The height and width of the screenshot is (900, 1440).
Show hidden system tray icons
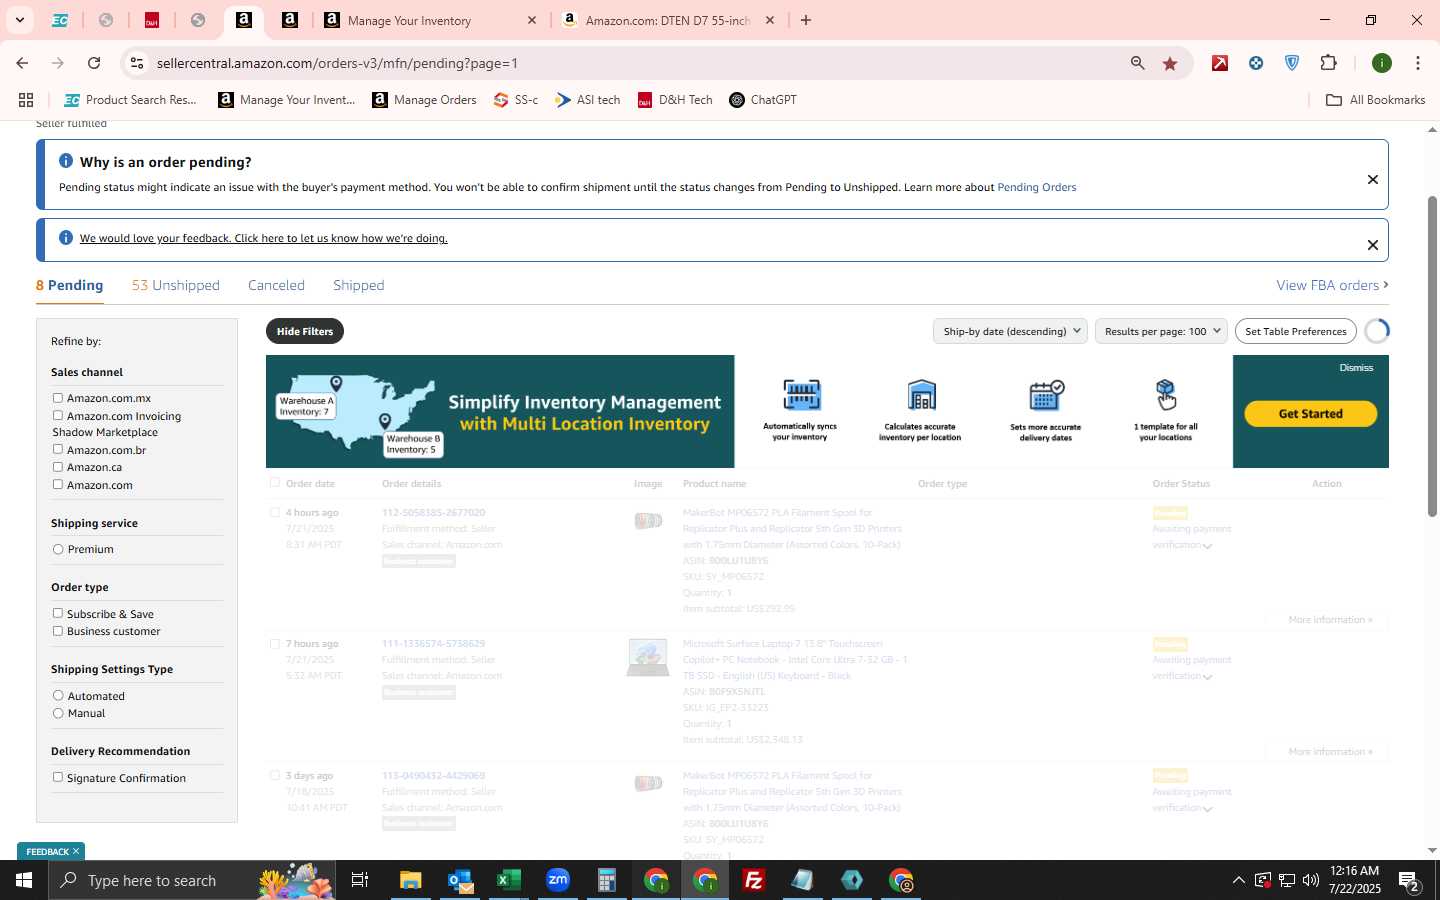(1238, 880)
